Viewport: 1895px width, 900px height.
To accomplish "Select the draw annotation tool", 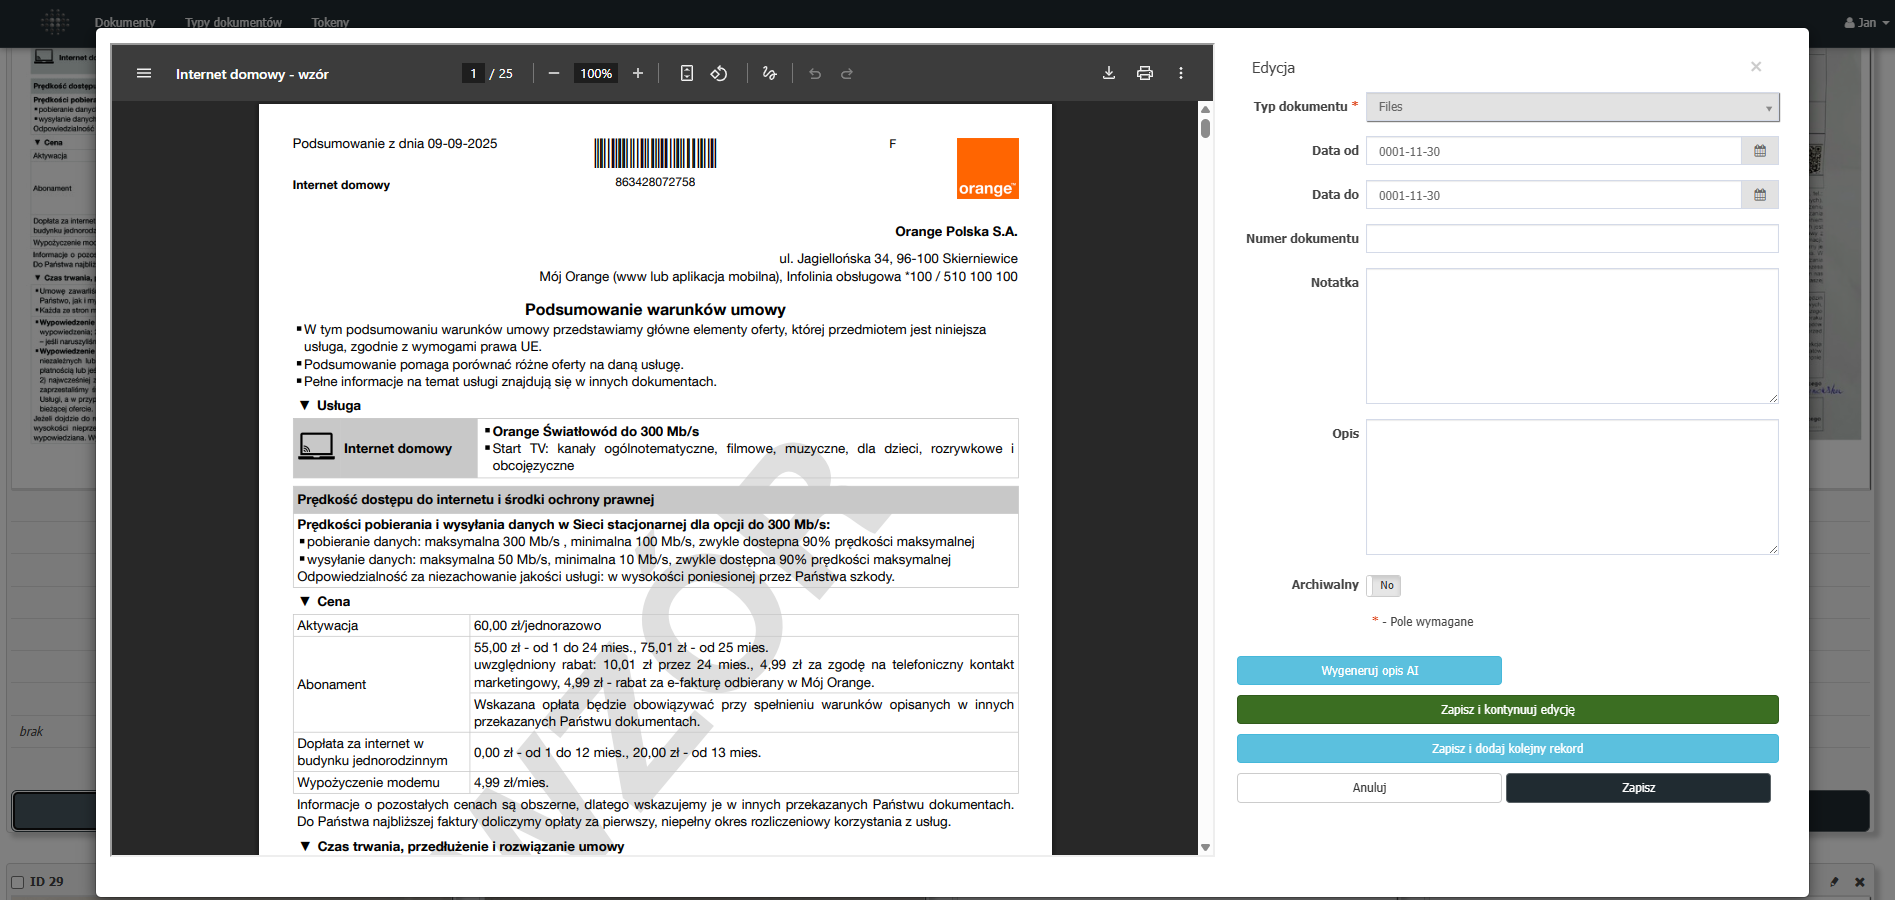I will (x=769, y=73).
